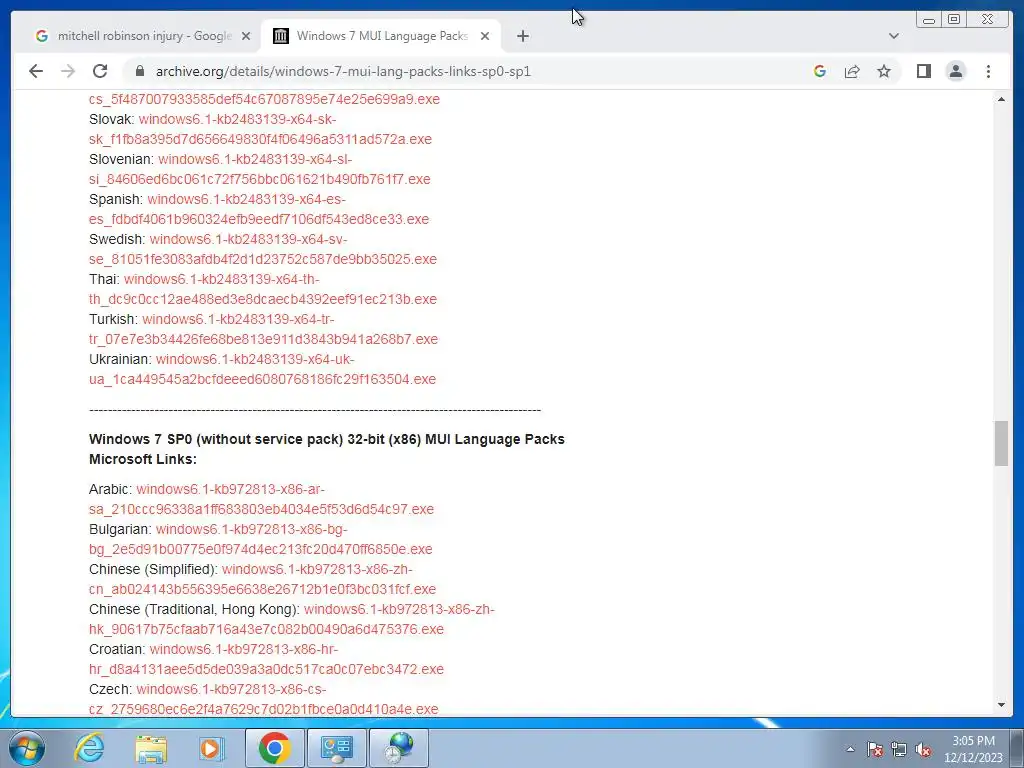Click the network tray icon
The height and width of the screenshot is (768, 1024).
(899, 749)
